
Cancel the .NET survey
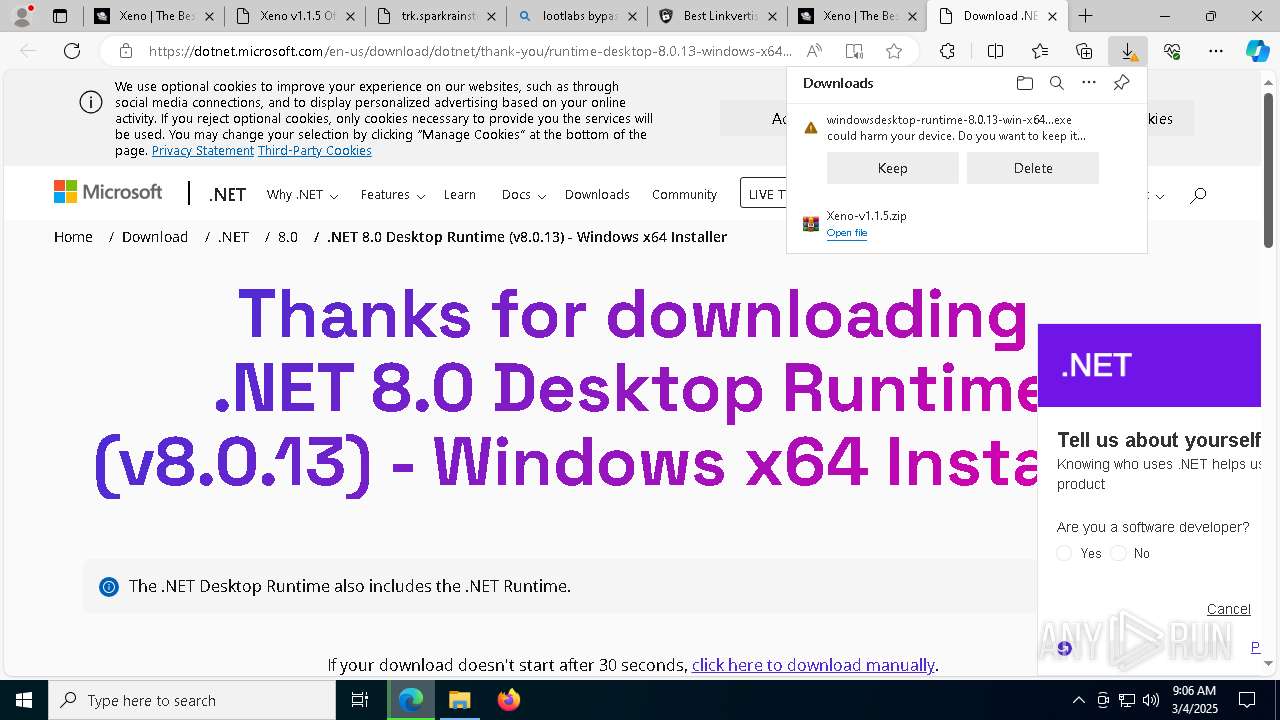1228,609
